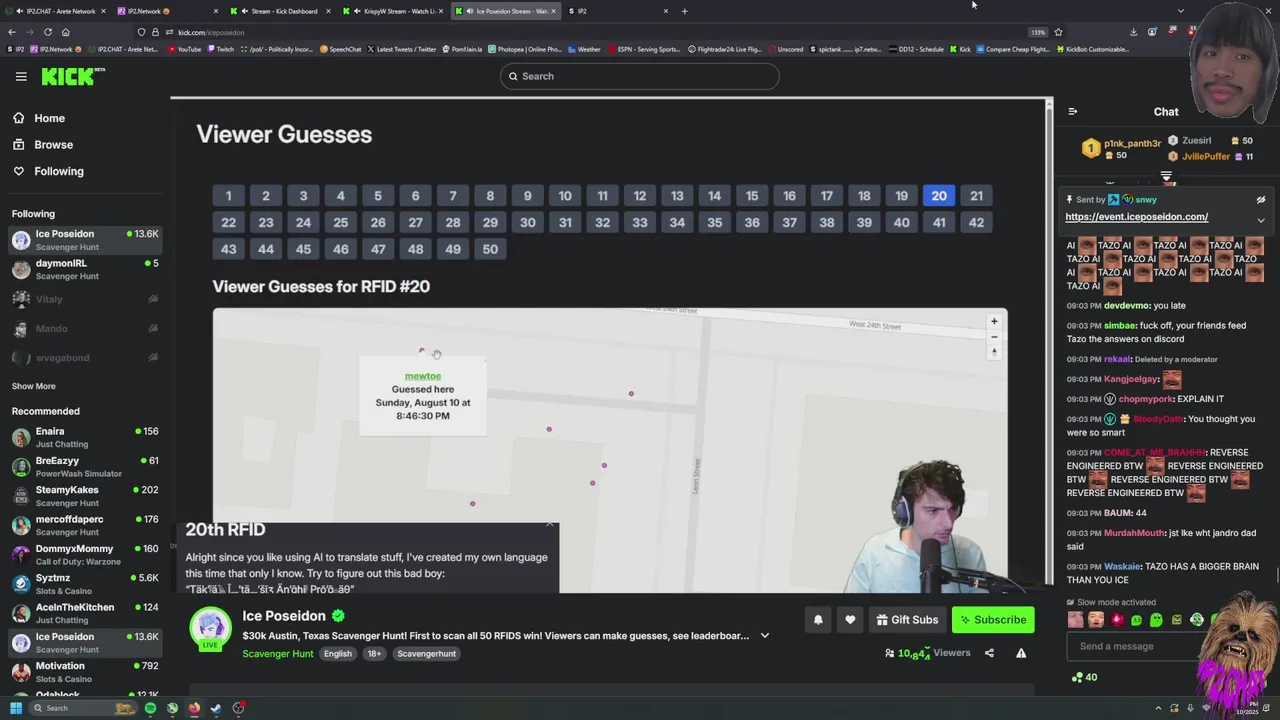Open a new browser tab
Image resolution: width=1280 pixels, height=720 pixels.
[684, 11]
